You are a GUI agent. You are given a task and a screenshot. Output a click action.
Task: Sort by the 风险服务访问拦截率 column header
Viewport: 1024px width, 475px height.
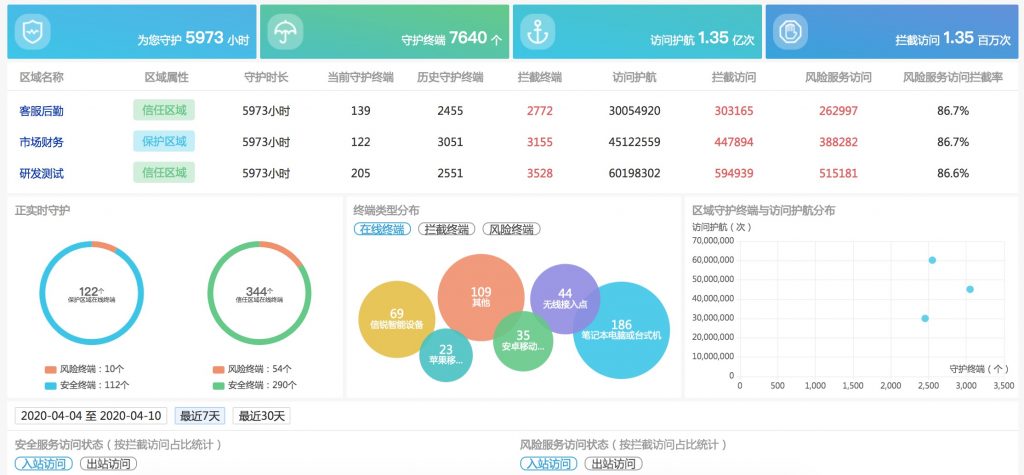coord(953,77)
